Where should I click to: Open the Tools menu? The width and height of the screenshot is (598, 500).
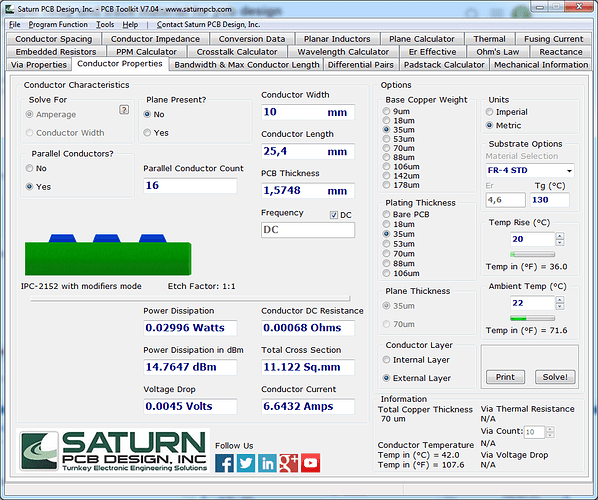(x=105, y=24)
